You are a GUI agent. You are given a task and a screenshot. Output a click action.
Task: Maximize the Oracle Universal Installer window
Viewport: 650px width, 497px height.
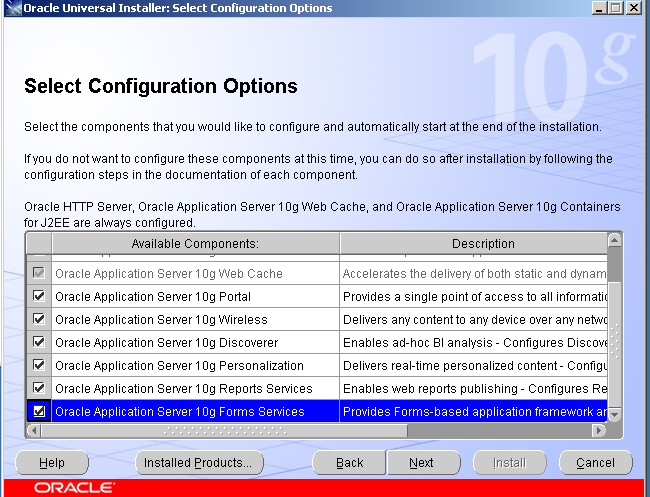click(616, 7)
